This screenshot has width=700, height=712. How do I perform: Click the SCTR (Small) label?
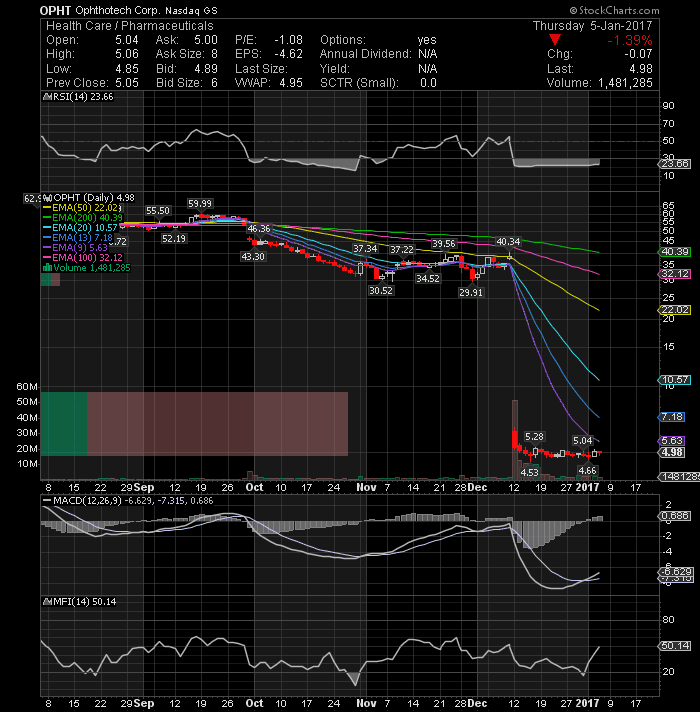click(x=359, y=83)
